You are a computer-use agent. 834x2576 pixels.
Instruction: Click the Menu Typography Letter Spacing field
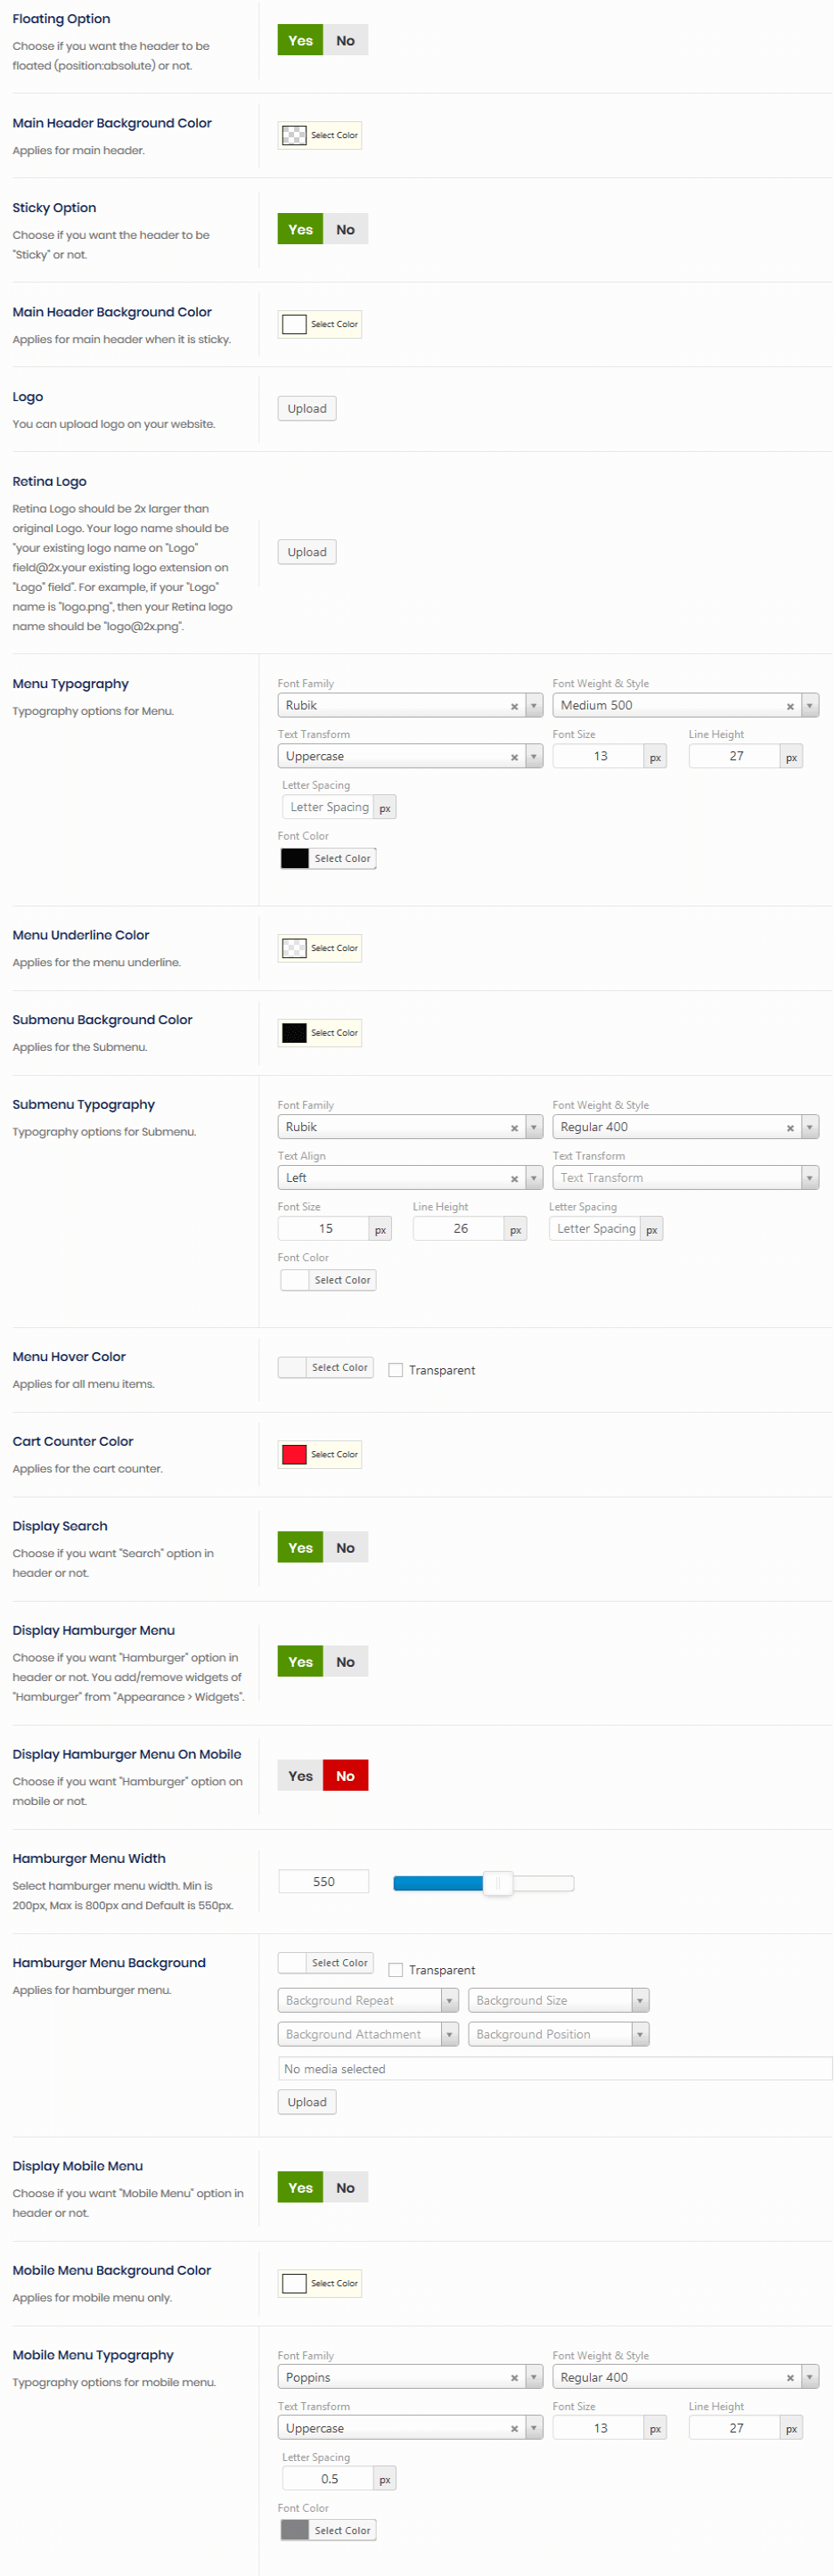tap(329, 807)
